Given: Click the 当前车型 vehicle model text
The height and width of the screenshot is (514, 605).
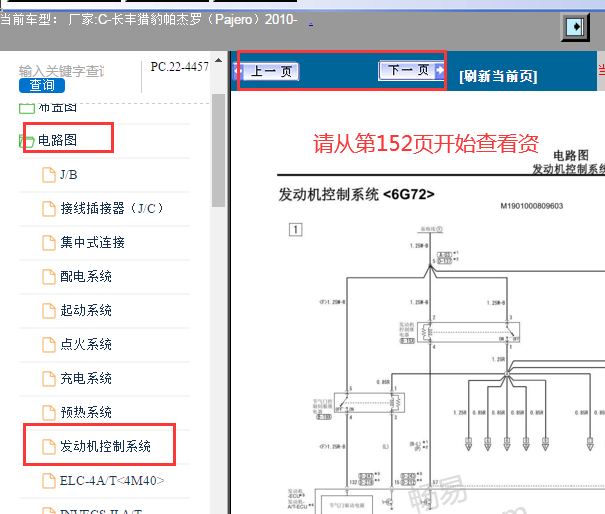Looking at the screenshot, I should (x=149, y=19).
